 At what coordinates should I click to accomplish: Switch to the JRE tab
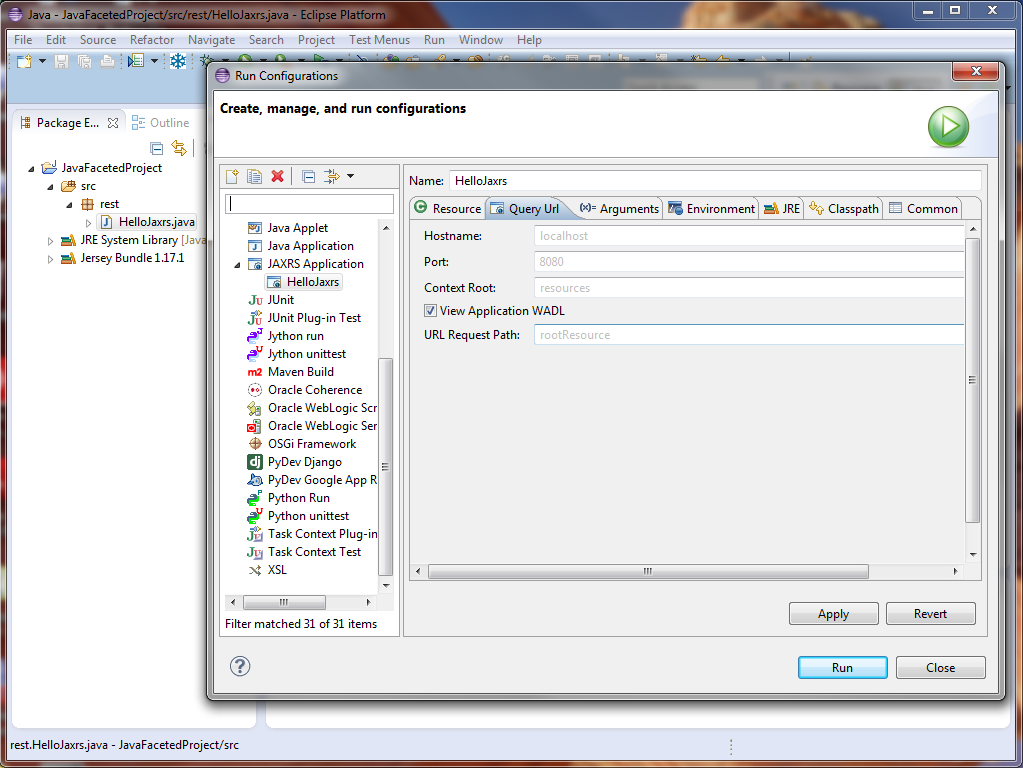click(782, 208)
